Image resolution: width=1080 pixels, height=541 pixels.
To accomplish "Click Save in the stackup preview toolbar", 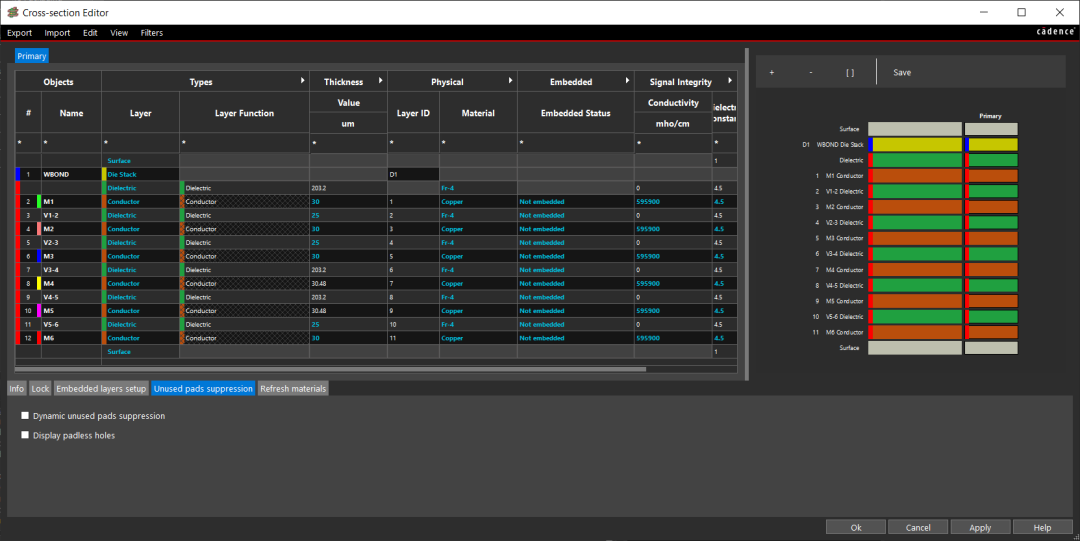I will pyautogui.click(x=902, y=73).
